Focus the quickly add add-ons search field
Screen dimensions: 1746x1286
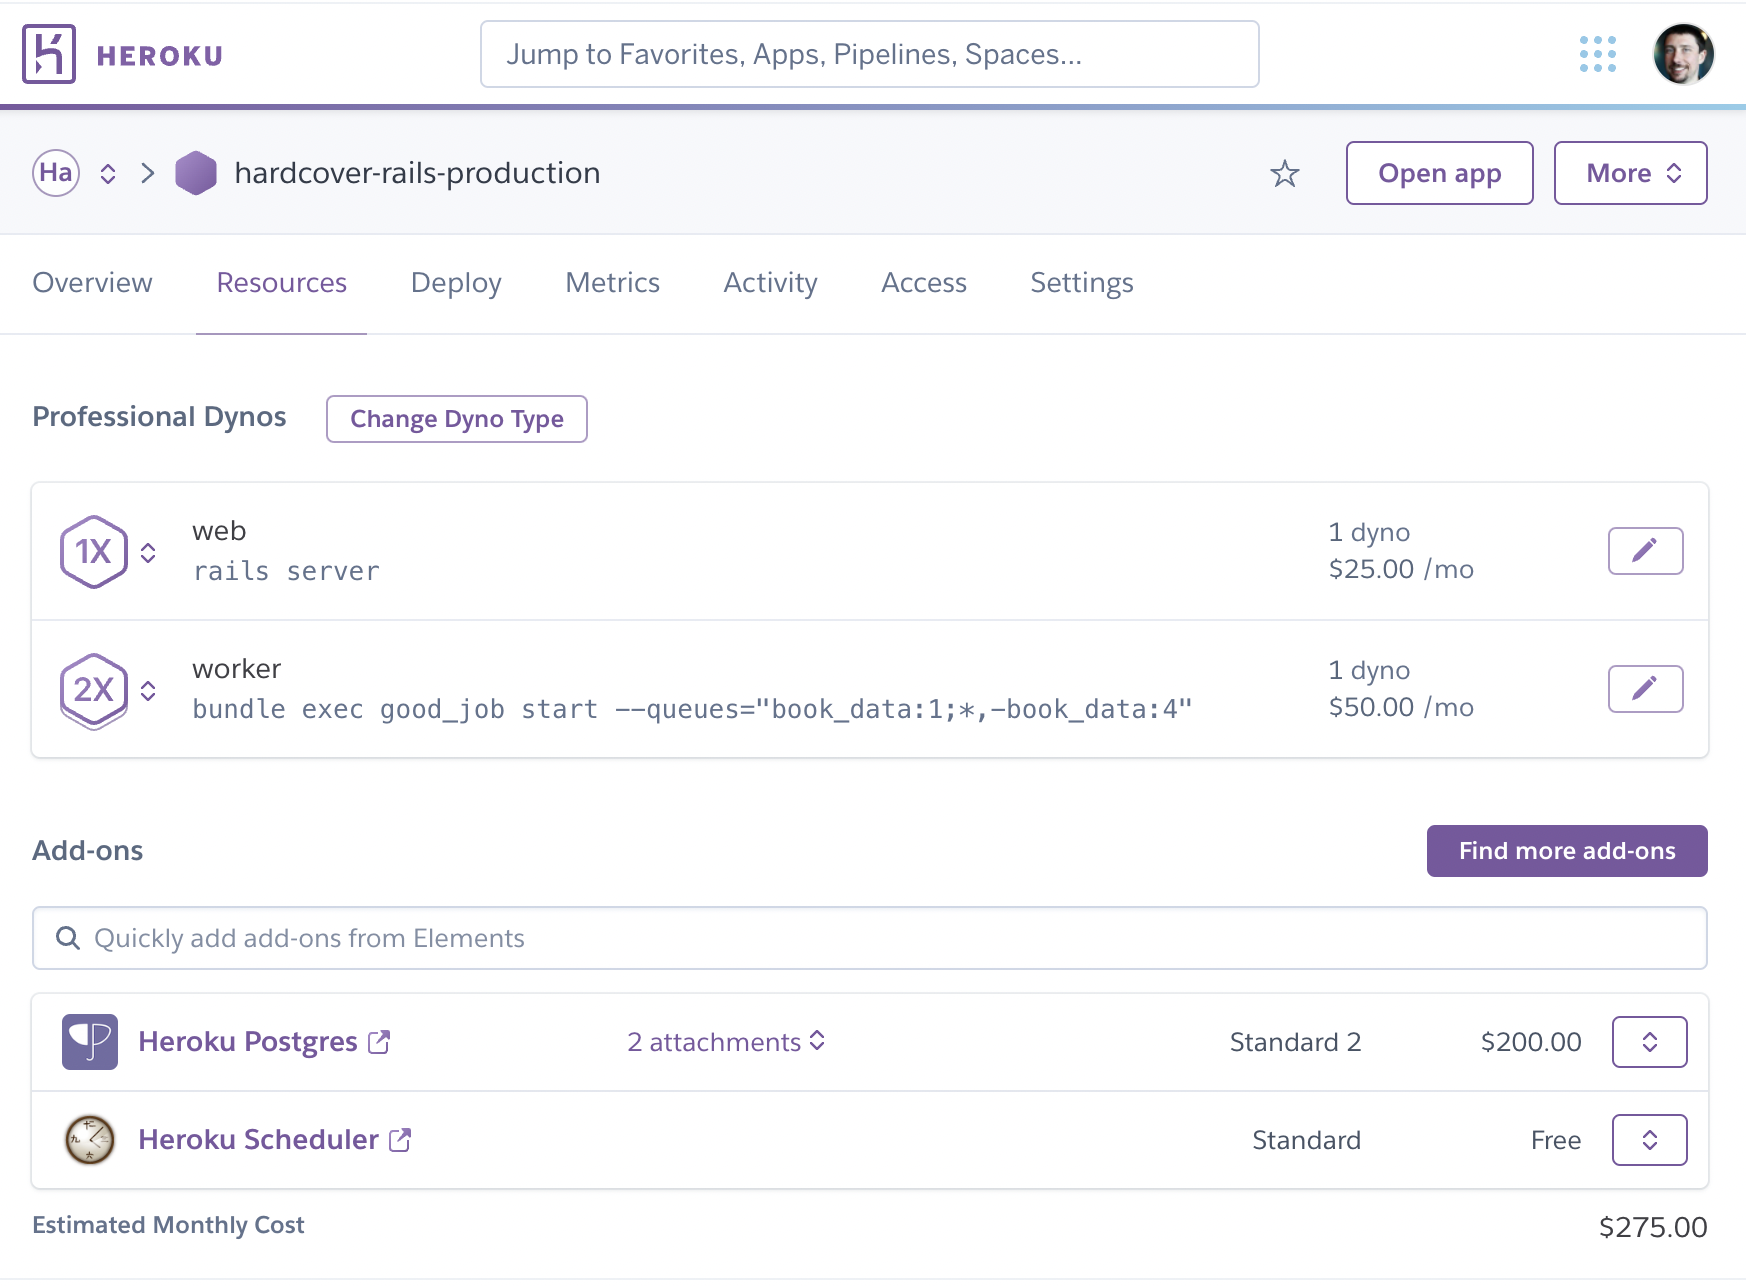(870, 938)
